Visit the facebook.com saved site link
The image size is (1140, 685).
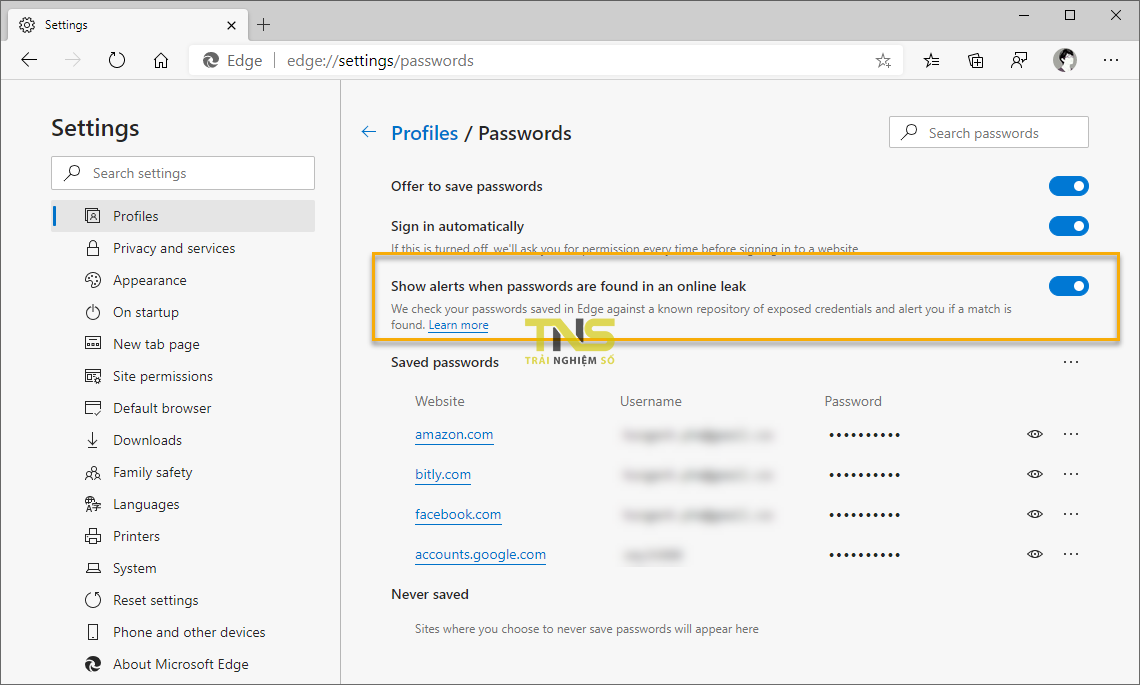tap(458, 514)
